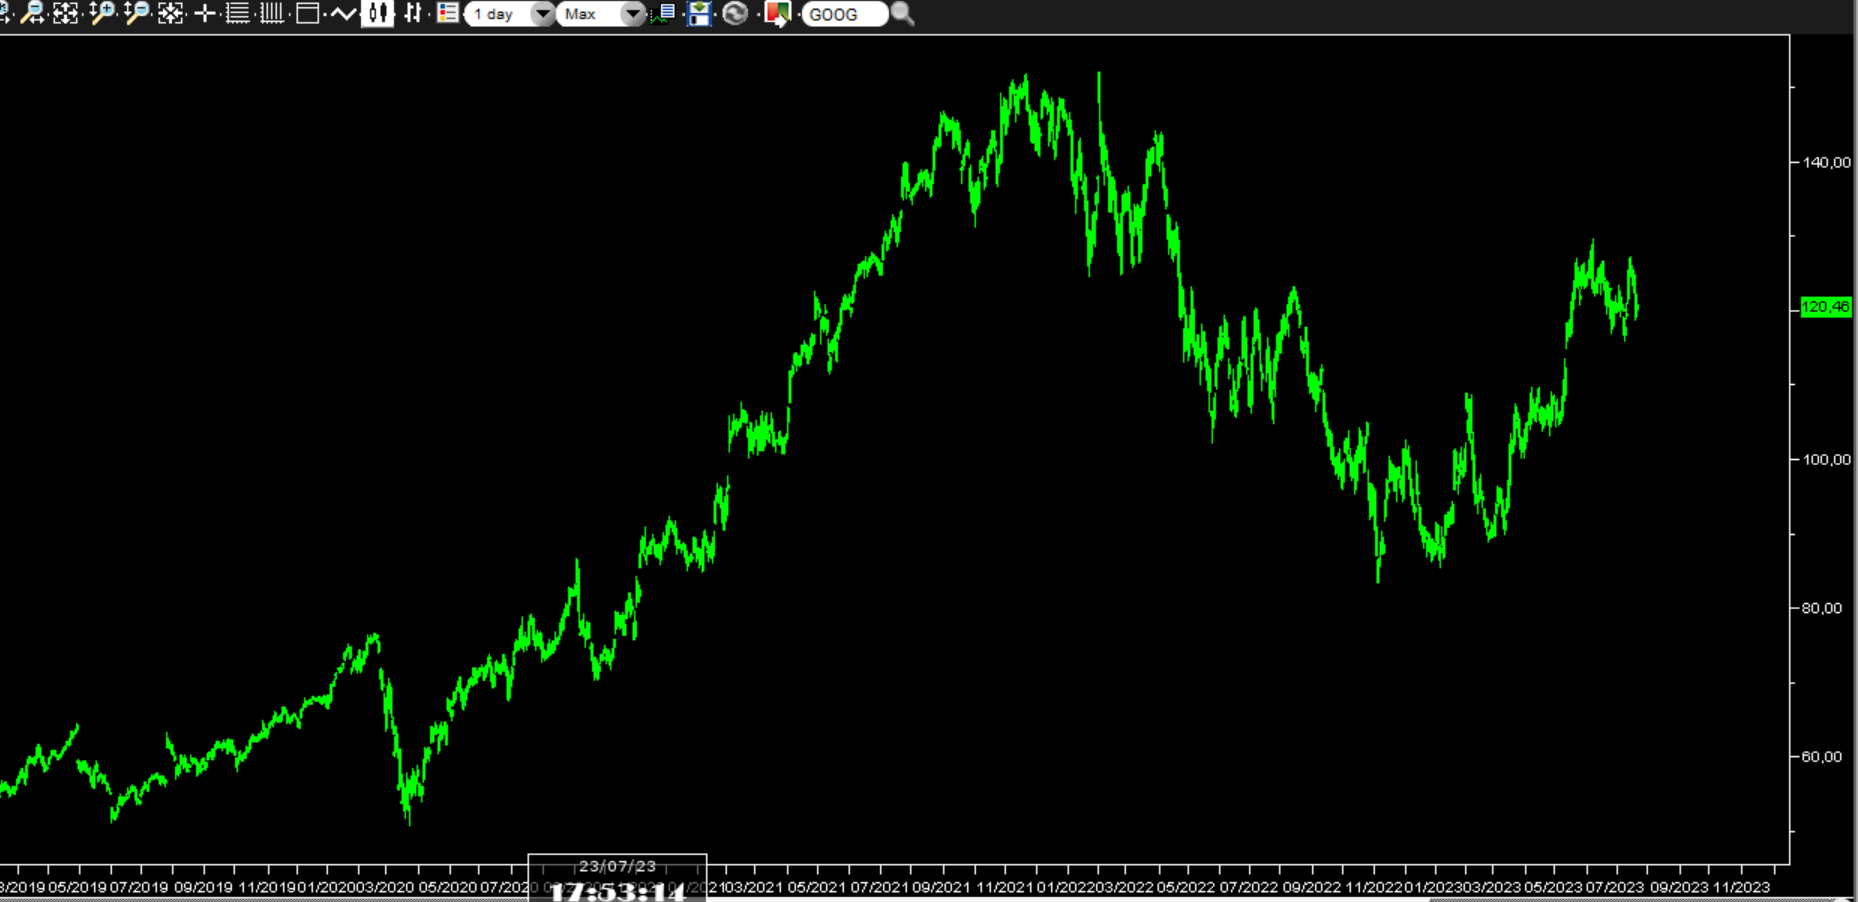Toggle the crosshair cursor tool

point(205,13)
